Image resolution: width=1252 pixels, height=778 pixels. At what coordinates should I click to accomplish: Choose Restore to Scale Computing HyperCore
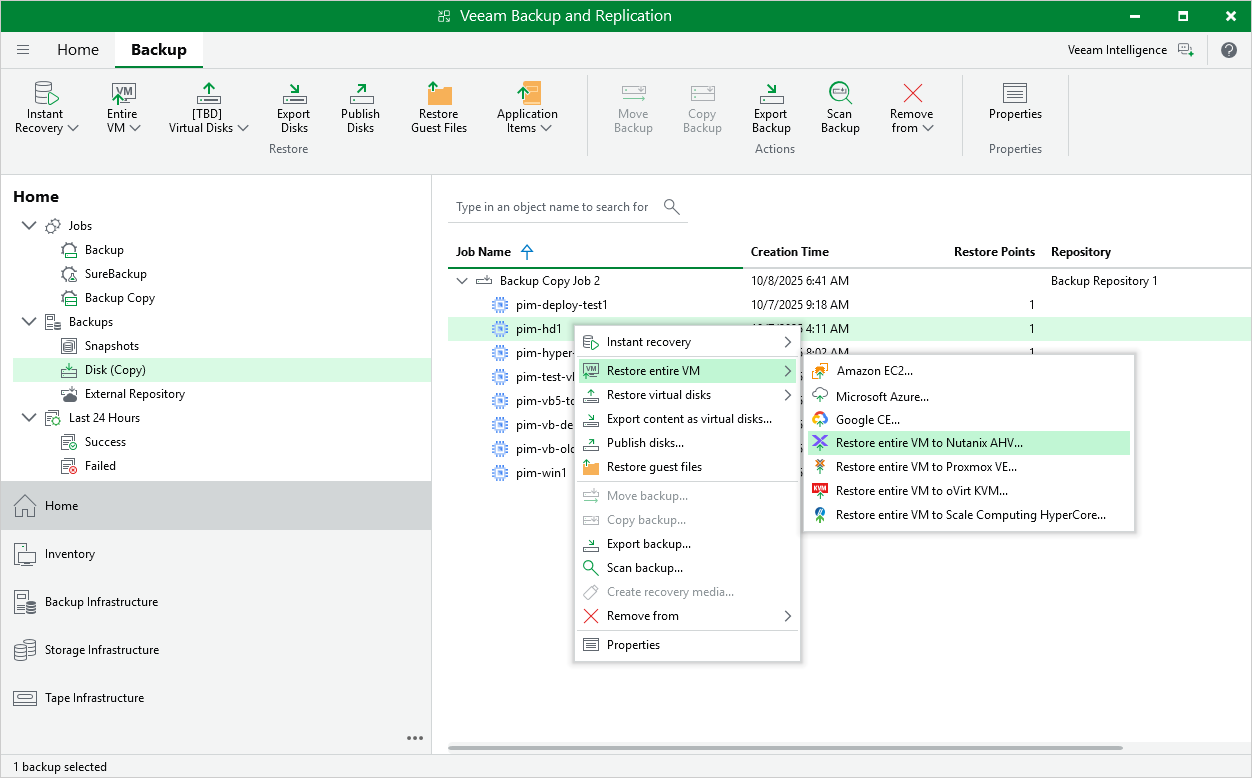click(x=969, y=515)
